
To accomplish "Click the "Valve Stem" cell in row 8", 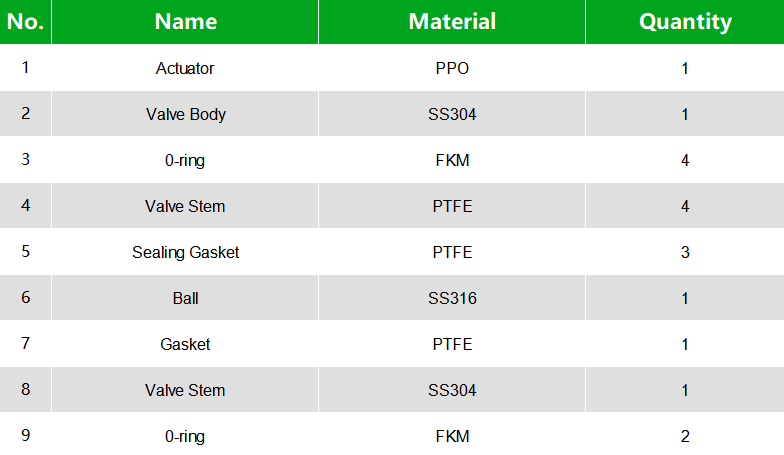I will pos(185,390).
